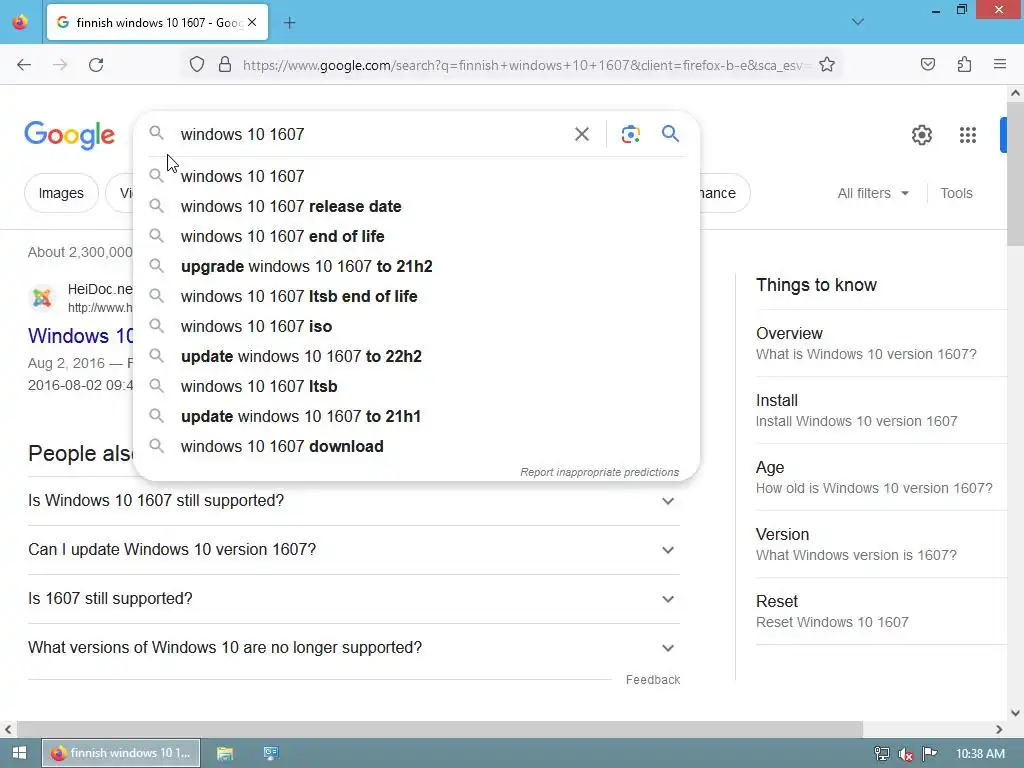This screenshot has height=768, width=1024.
Task: Bookmark this page with the star icon
Action: (x=827, y=64)
